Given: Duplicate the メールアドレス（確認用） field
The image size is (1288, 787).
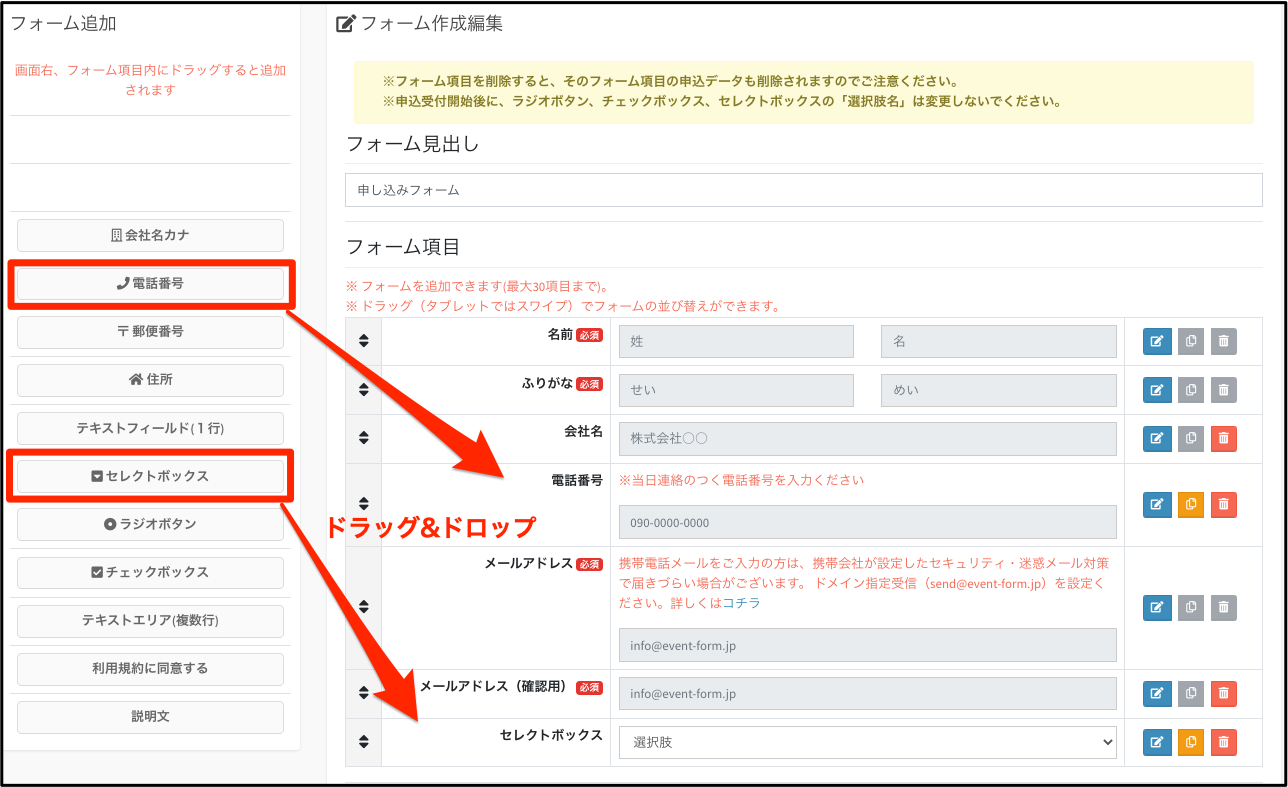Looking at the screenshot, I should point(1190,693).
